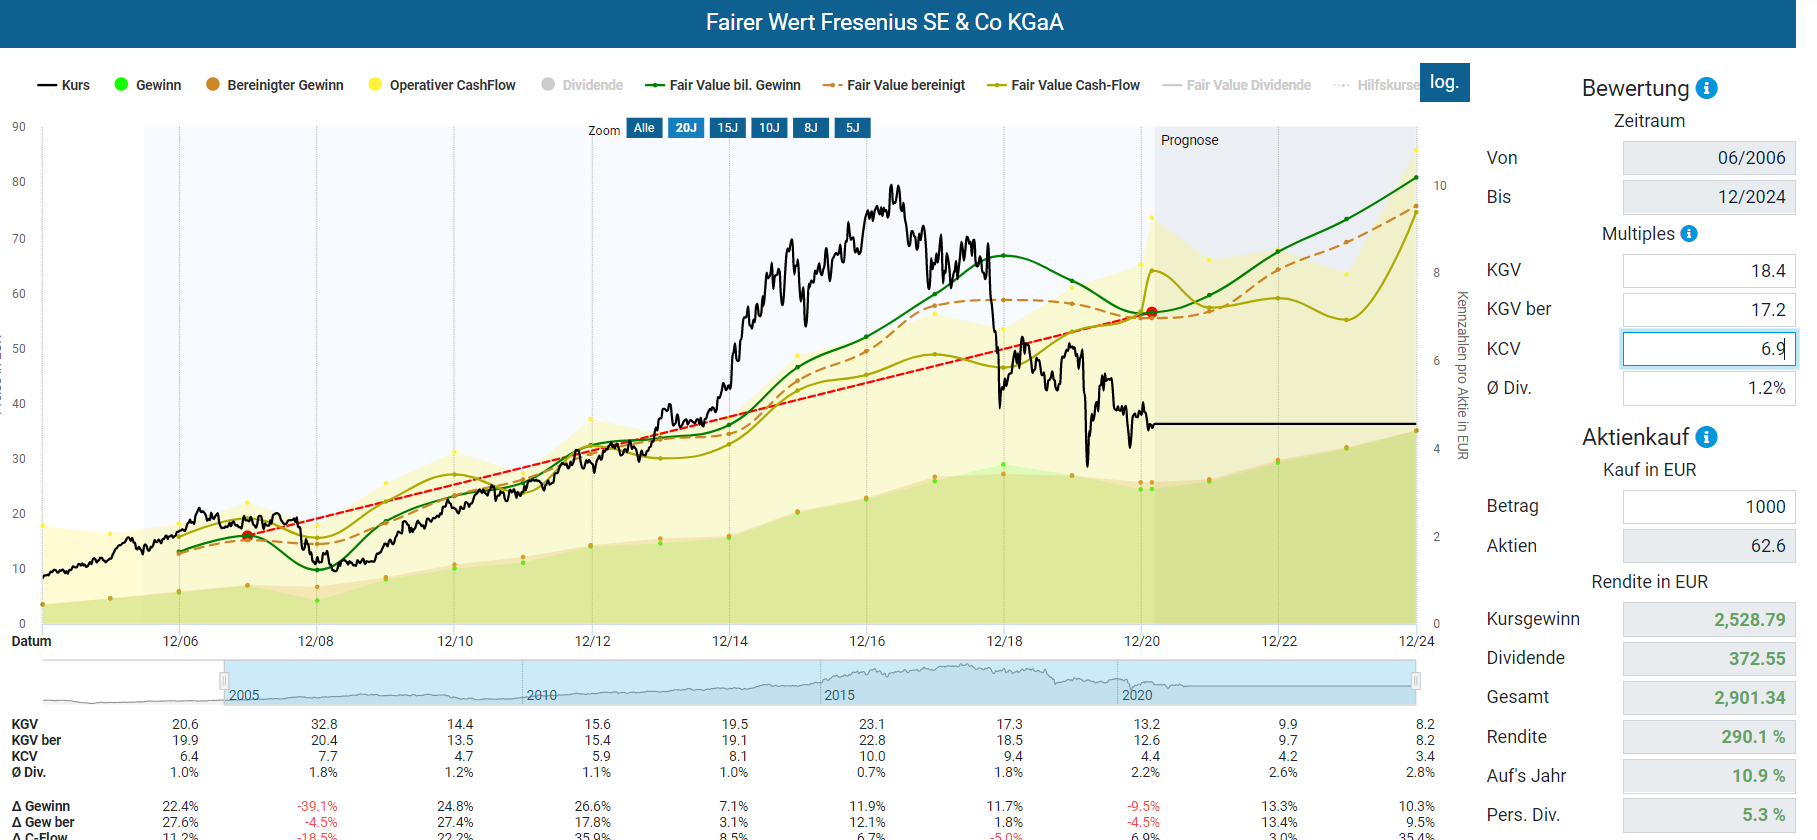Select the Alle zoom range
Image resolution: width=1817 pixels, height=840 pixels.
(644, 128)
